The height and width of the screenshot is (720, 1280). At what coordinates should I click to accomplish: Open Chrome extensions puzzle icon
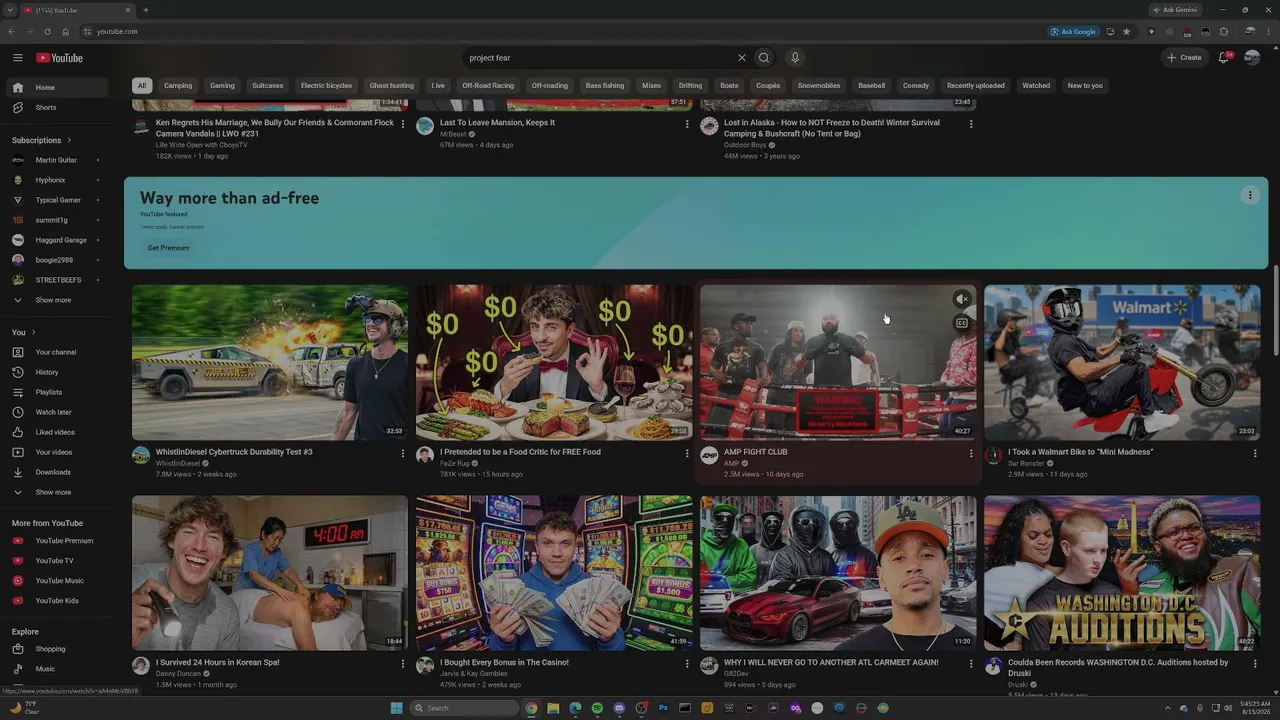click(x=1223, y=32)
